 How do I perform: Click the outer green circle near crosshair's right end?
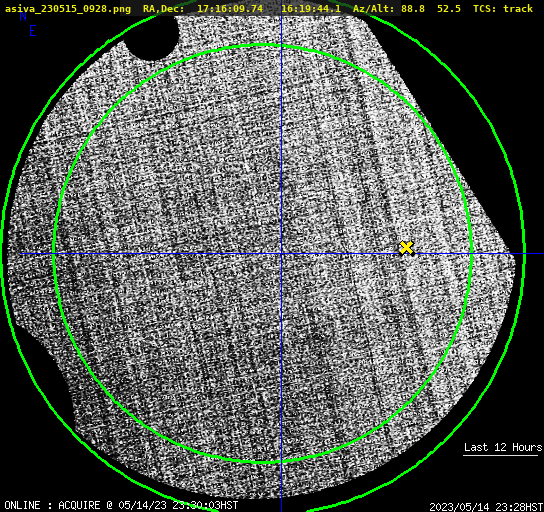click(x=523, y=254)
